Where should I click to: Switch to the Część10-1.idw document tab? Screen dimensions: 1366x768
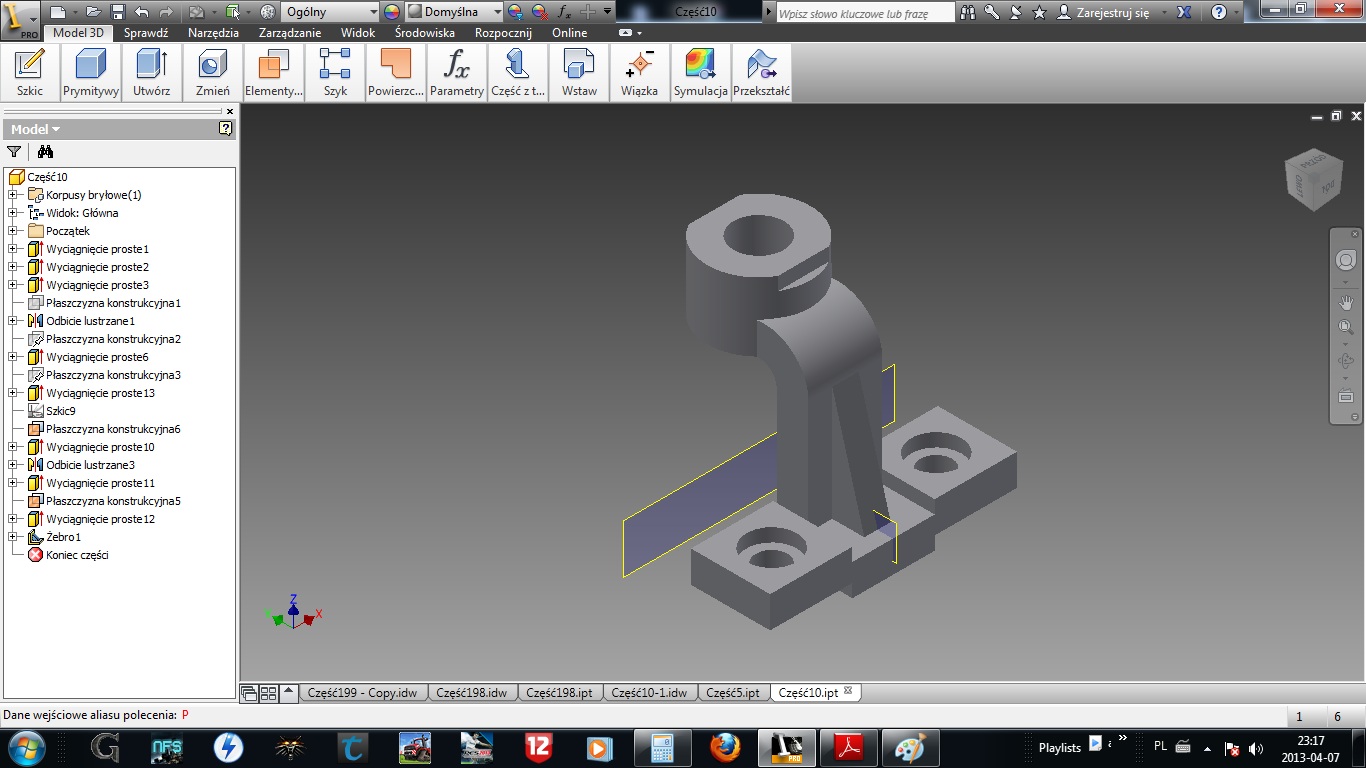(x=649, y=692)
